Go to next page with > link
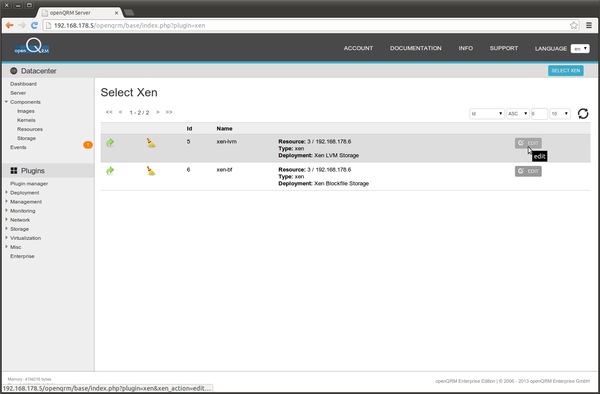600x394 pixels. click(158, 112)
